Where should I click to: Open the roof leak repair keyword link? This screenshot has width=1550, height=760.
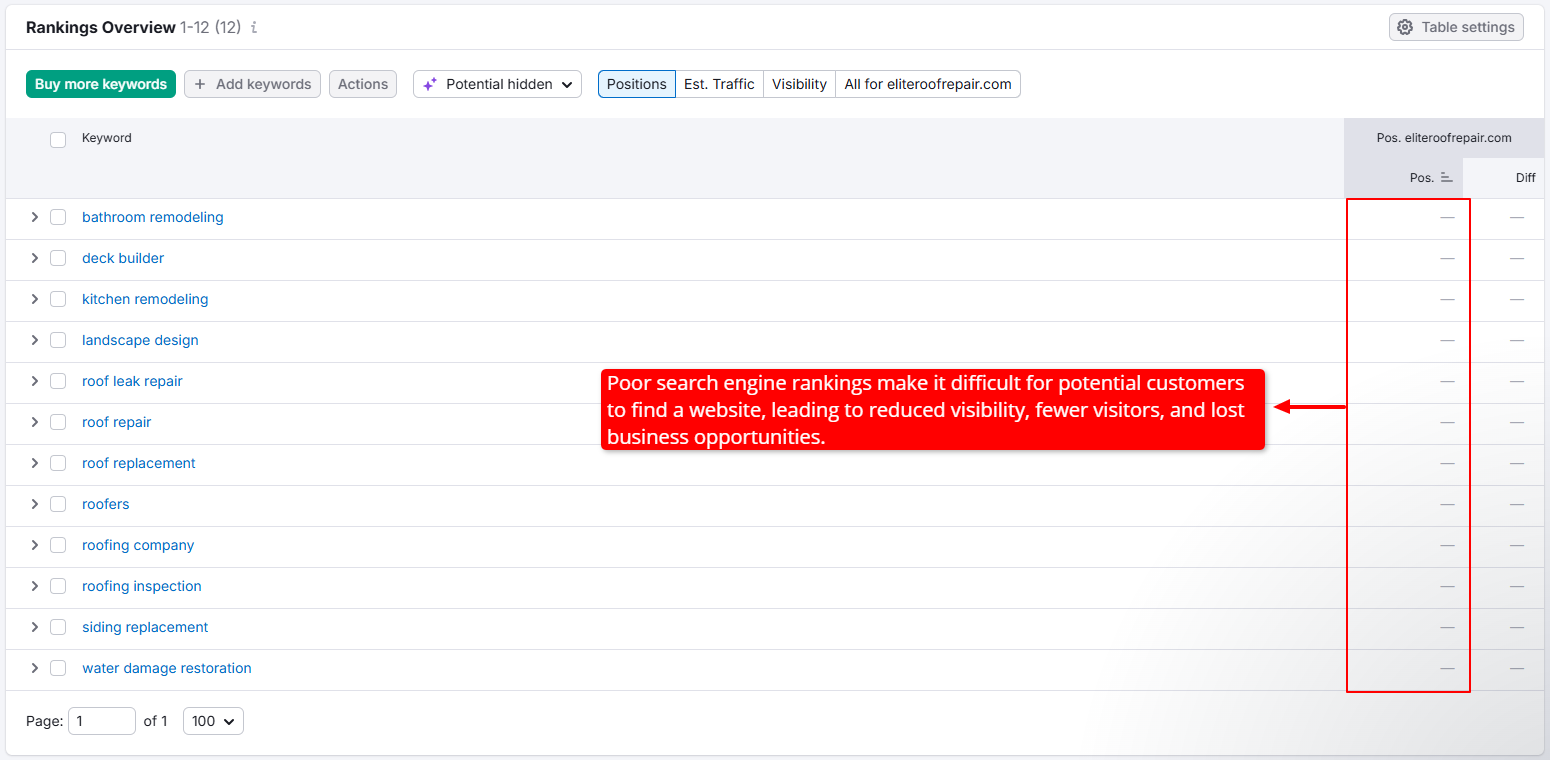[132, 381]
